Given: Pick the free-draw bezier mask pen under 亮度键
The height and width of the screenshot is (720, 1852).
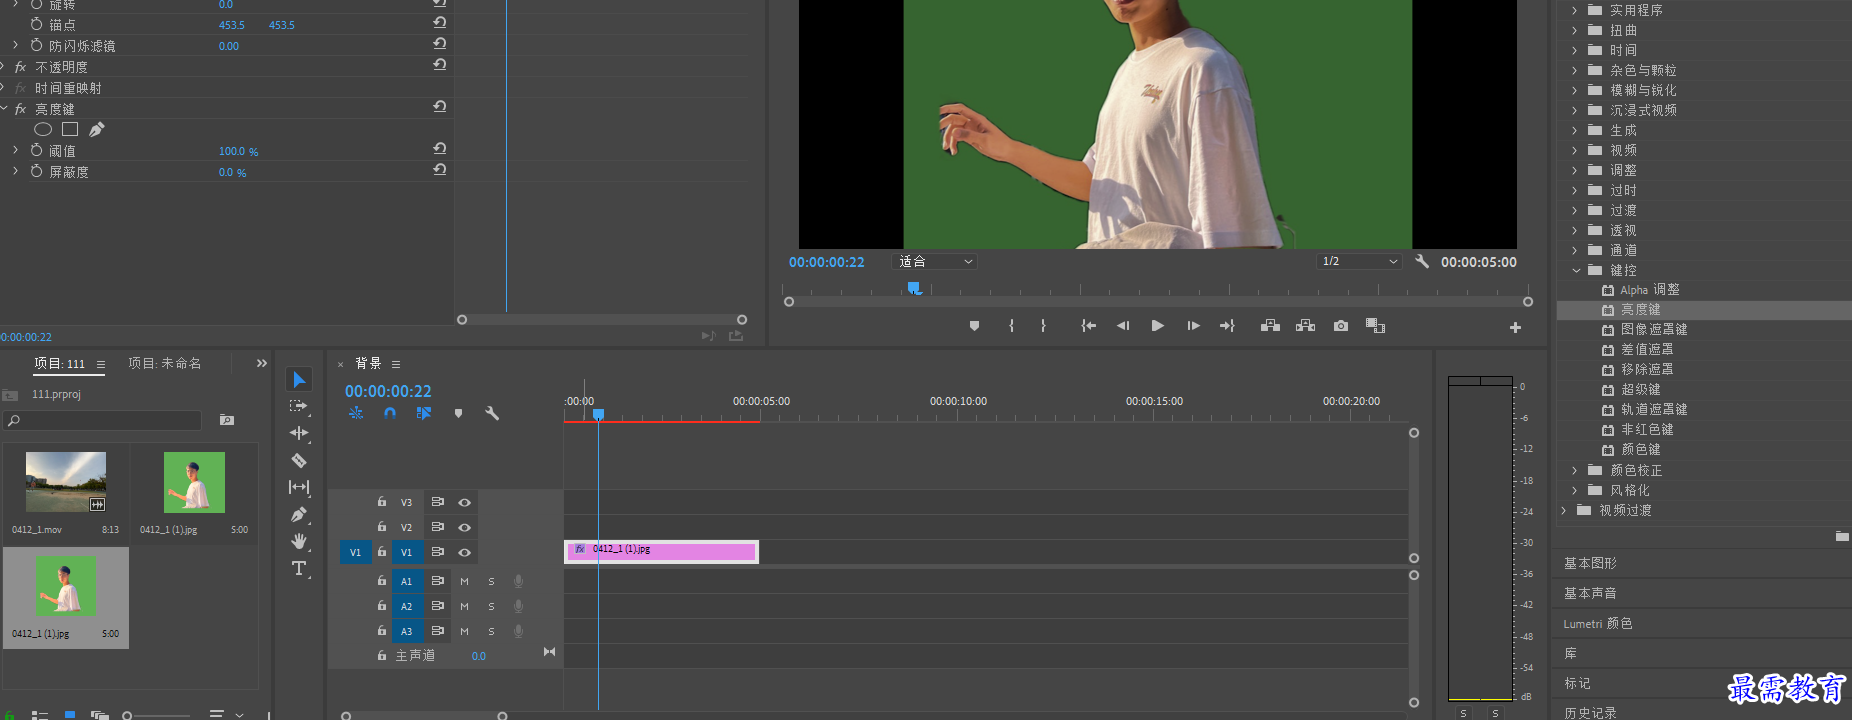Looking at the screenshot, I should click(x=97, y=129).
